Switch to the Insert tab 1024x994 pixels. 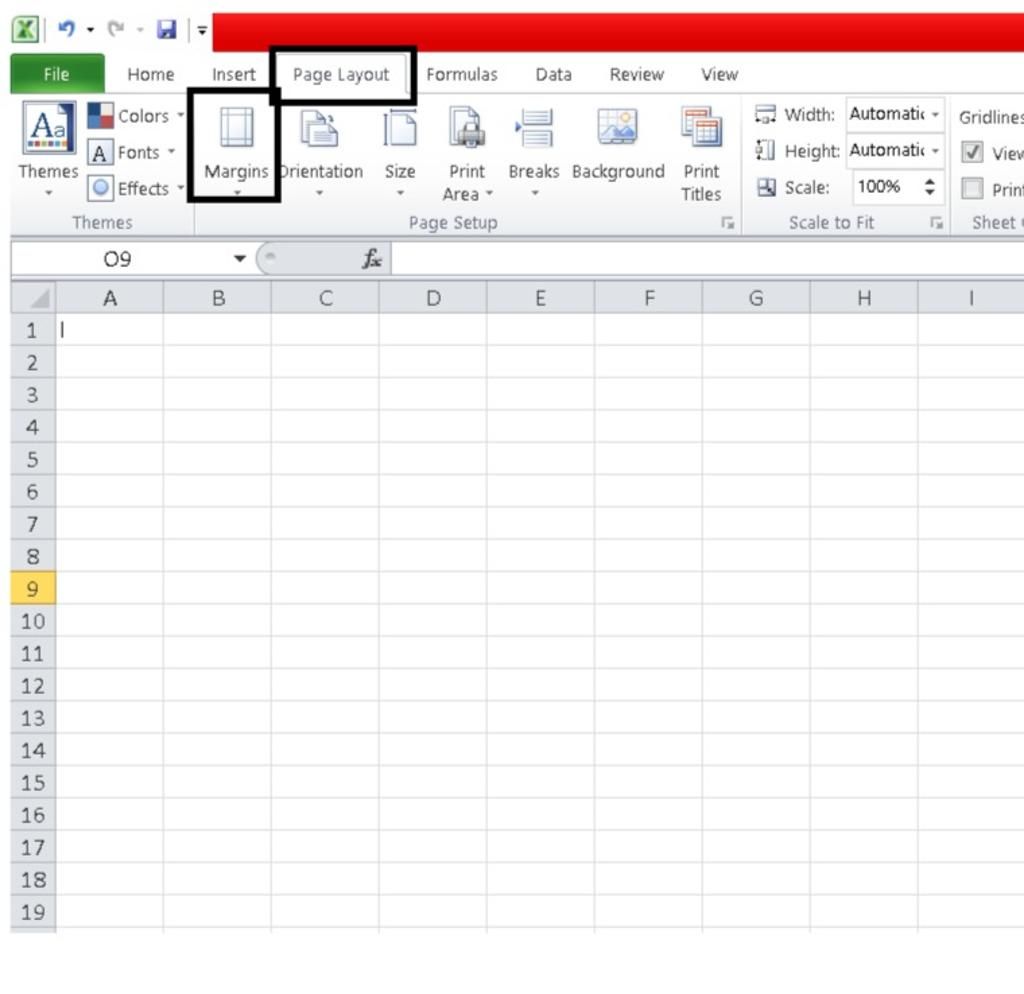[x=233, y=74]
